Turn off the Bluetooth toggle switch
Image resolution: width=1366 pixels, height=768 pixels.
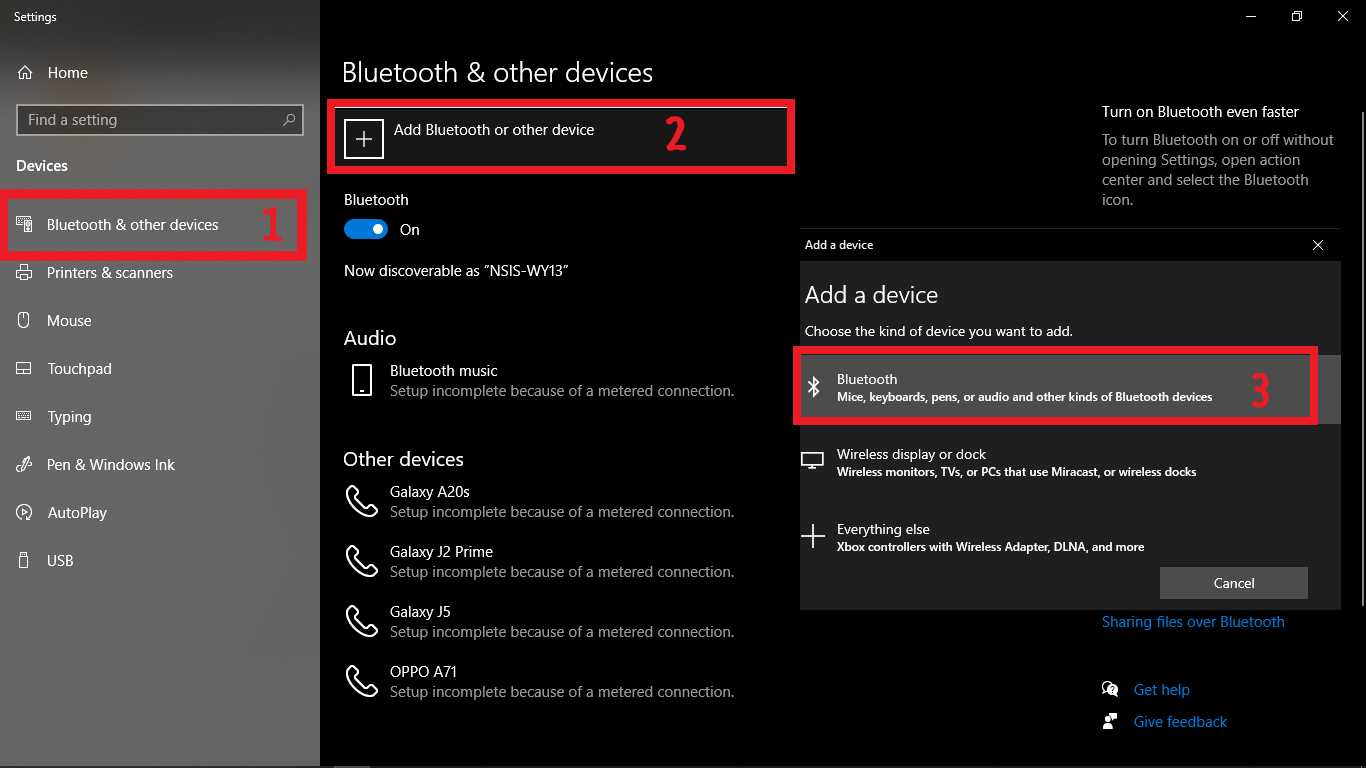[x=366, y=229]
